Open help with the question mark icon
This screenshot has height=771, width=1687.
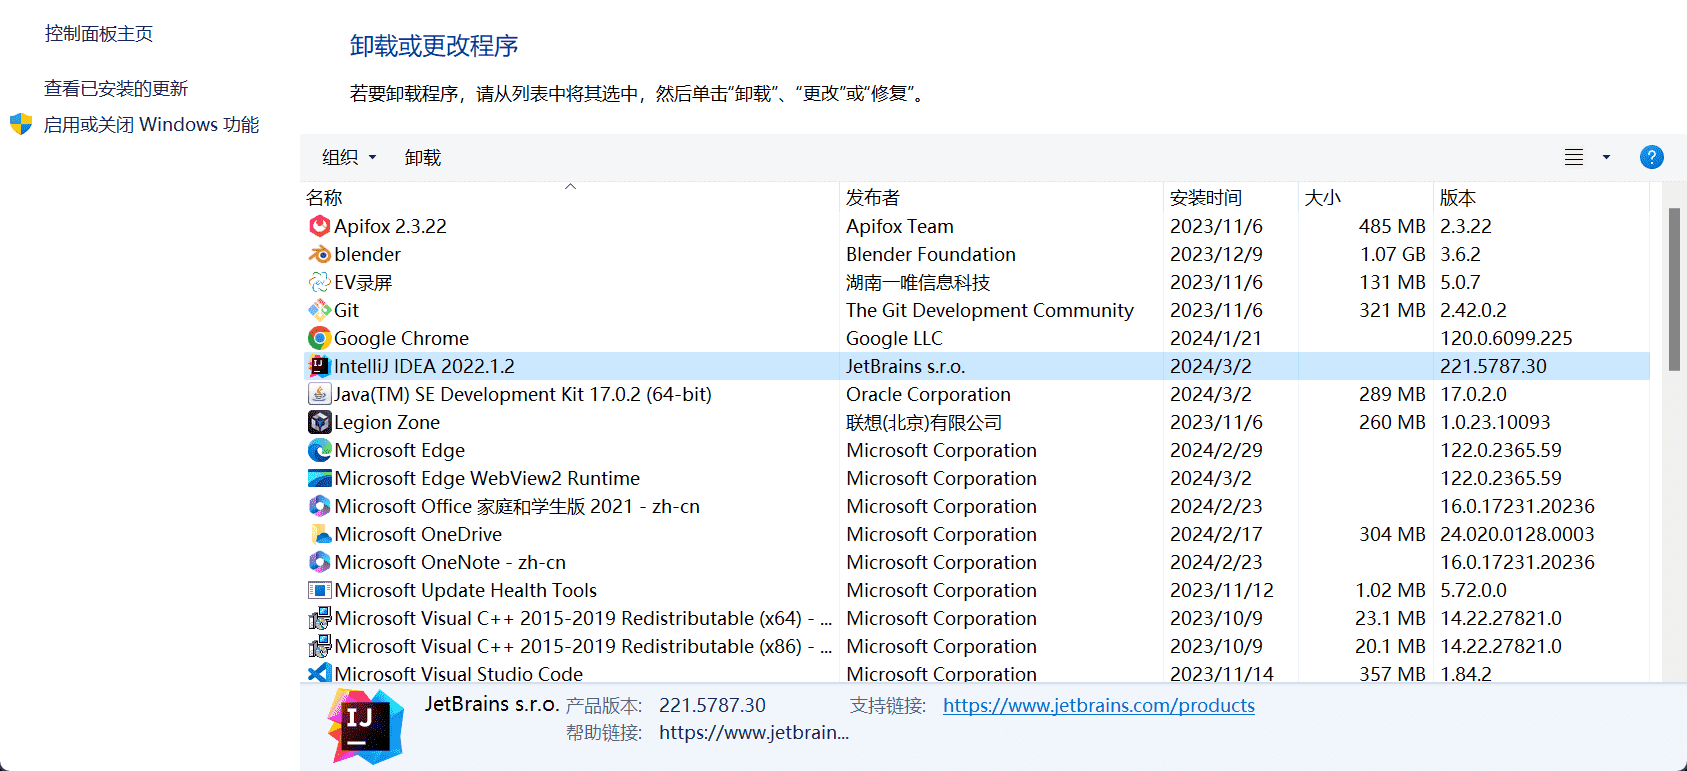[x=1651, y=157]
